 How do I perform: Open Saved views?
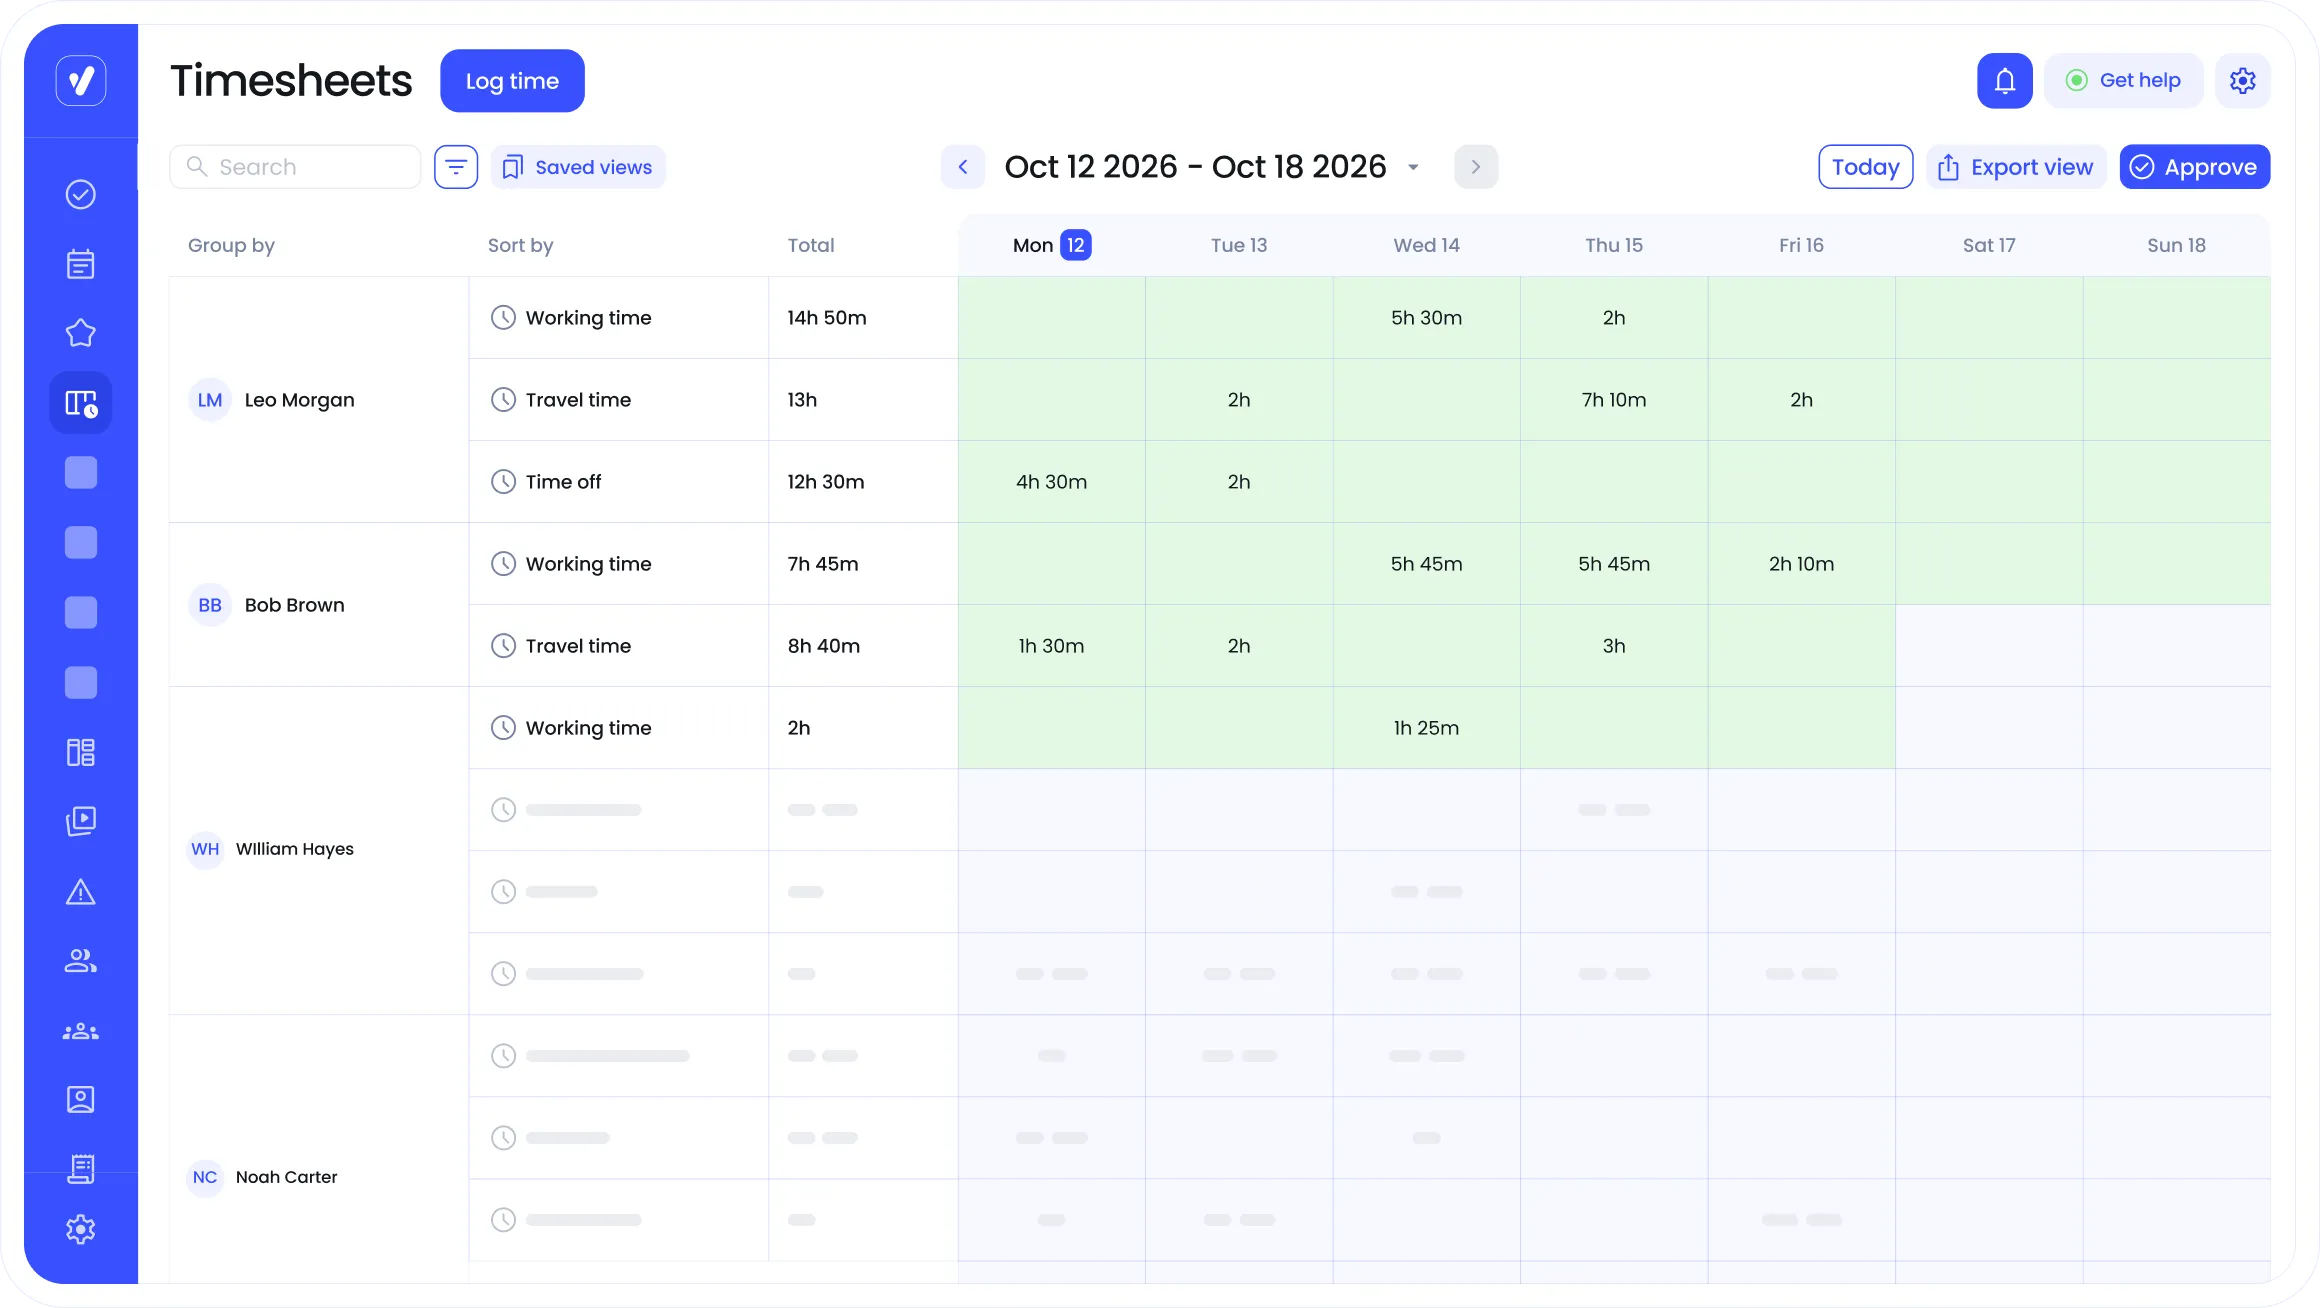(x=578, y=167)
